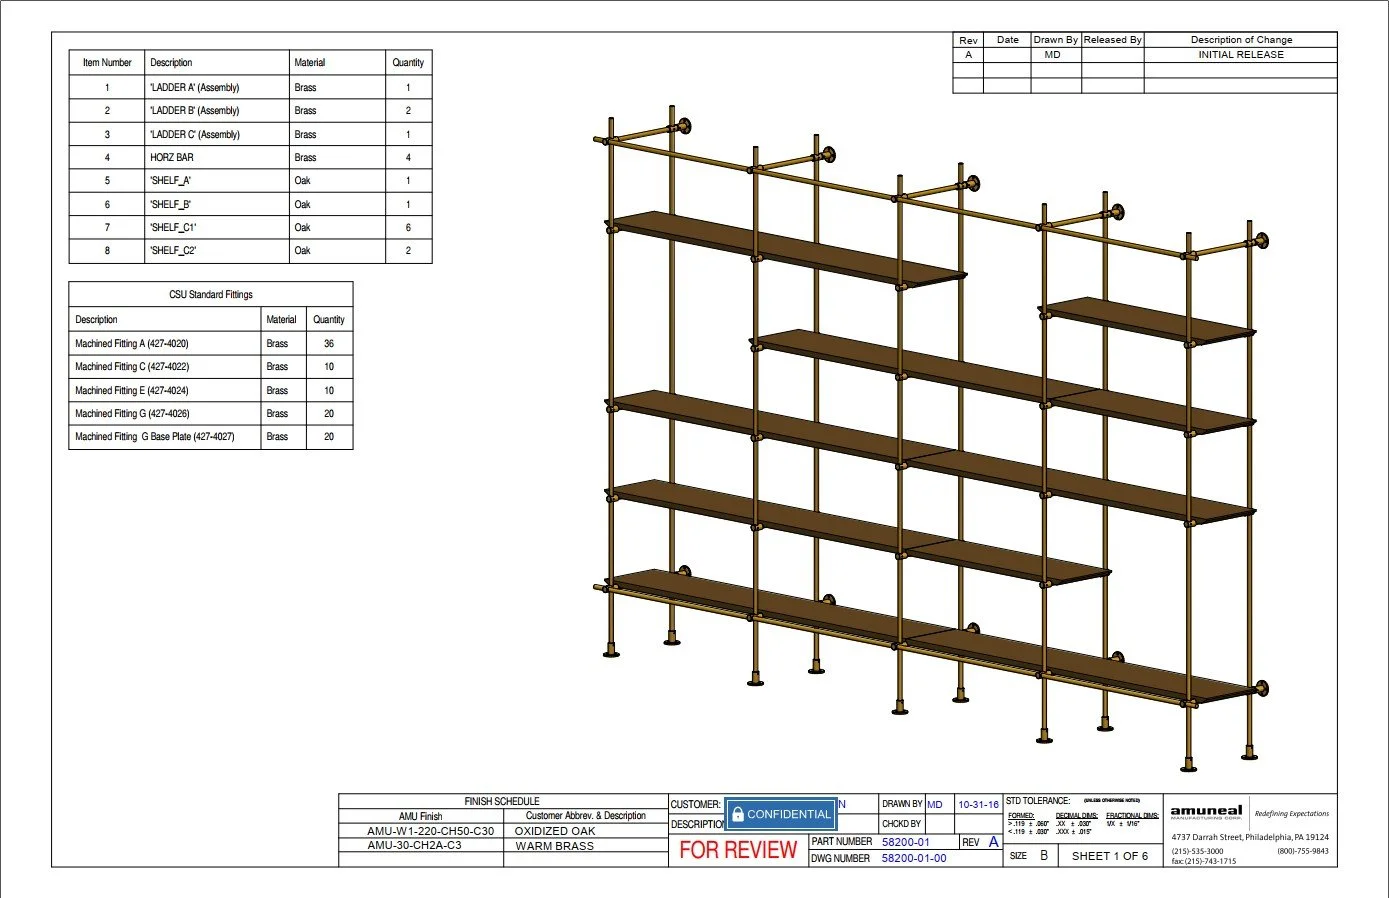Viewport: 1389px width, 898px height.
Task: Click the 'LADDER C' (Assembly) row text
Action: pyautogui.click(x=195, y=134)
